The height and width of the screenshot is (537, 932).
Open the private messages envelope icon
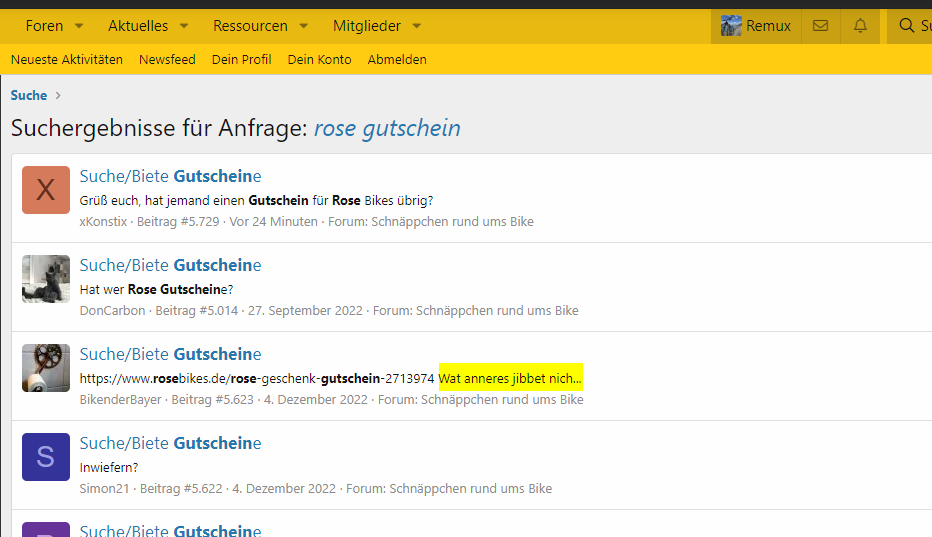[x=821, y=26]
